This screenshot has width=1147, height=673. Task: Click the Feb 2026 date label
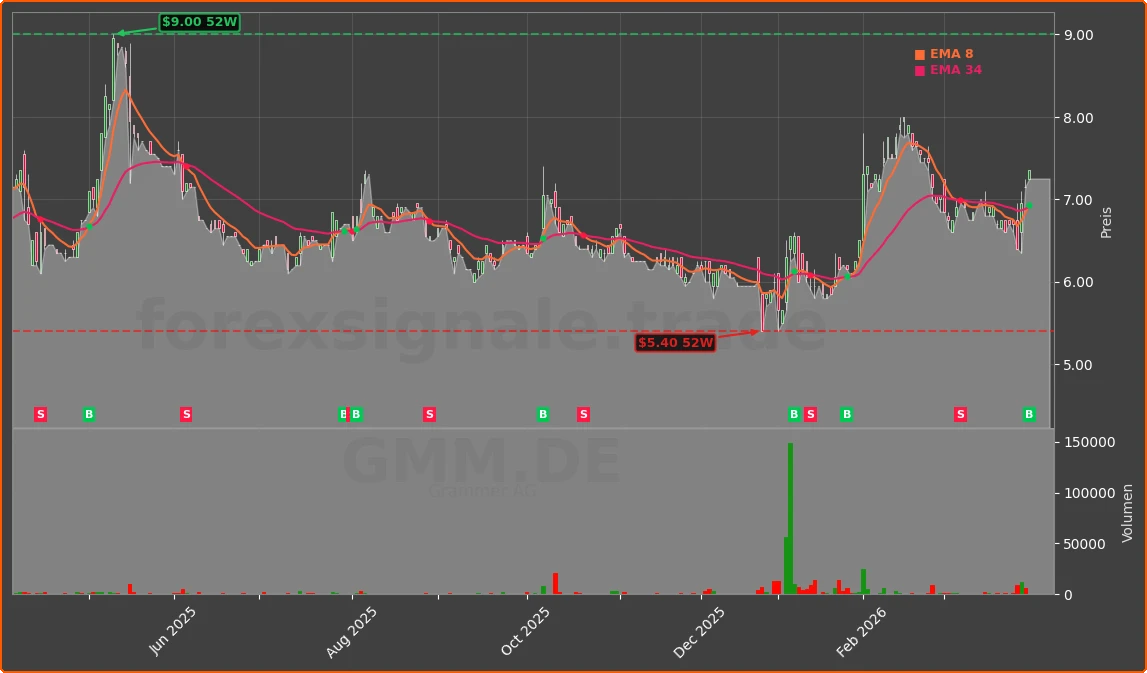click(x=861, y=631)
